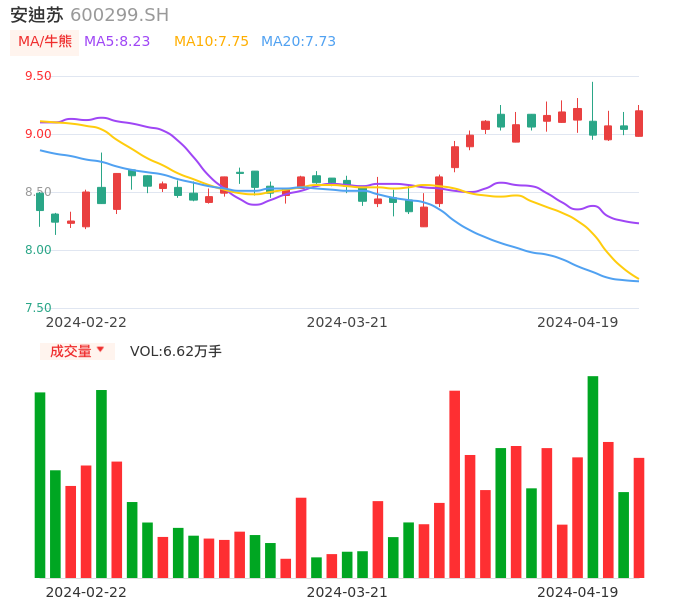Click the tallest green volume bar

[x=593, y=476]
